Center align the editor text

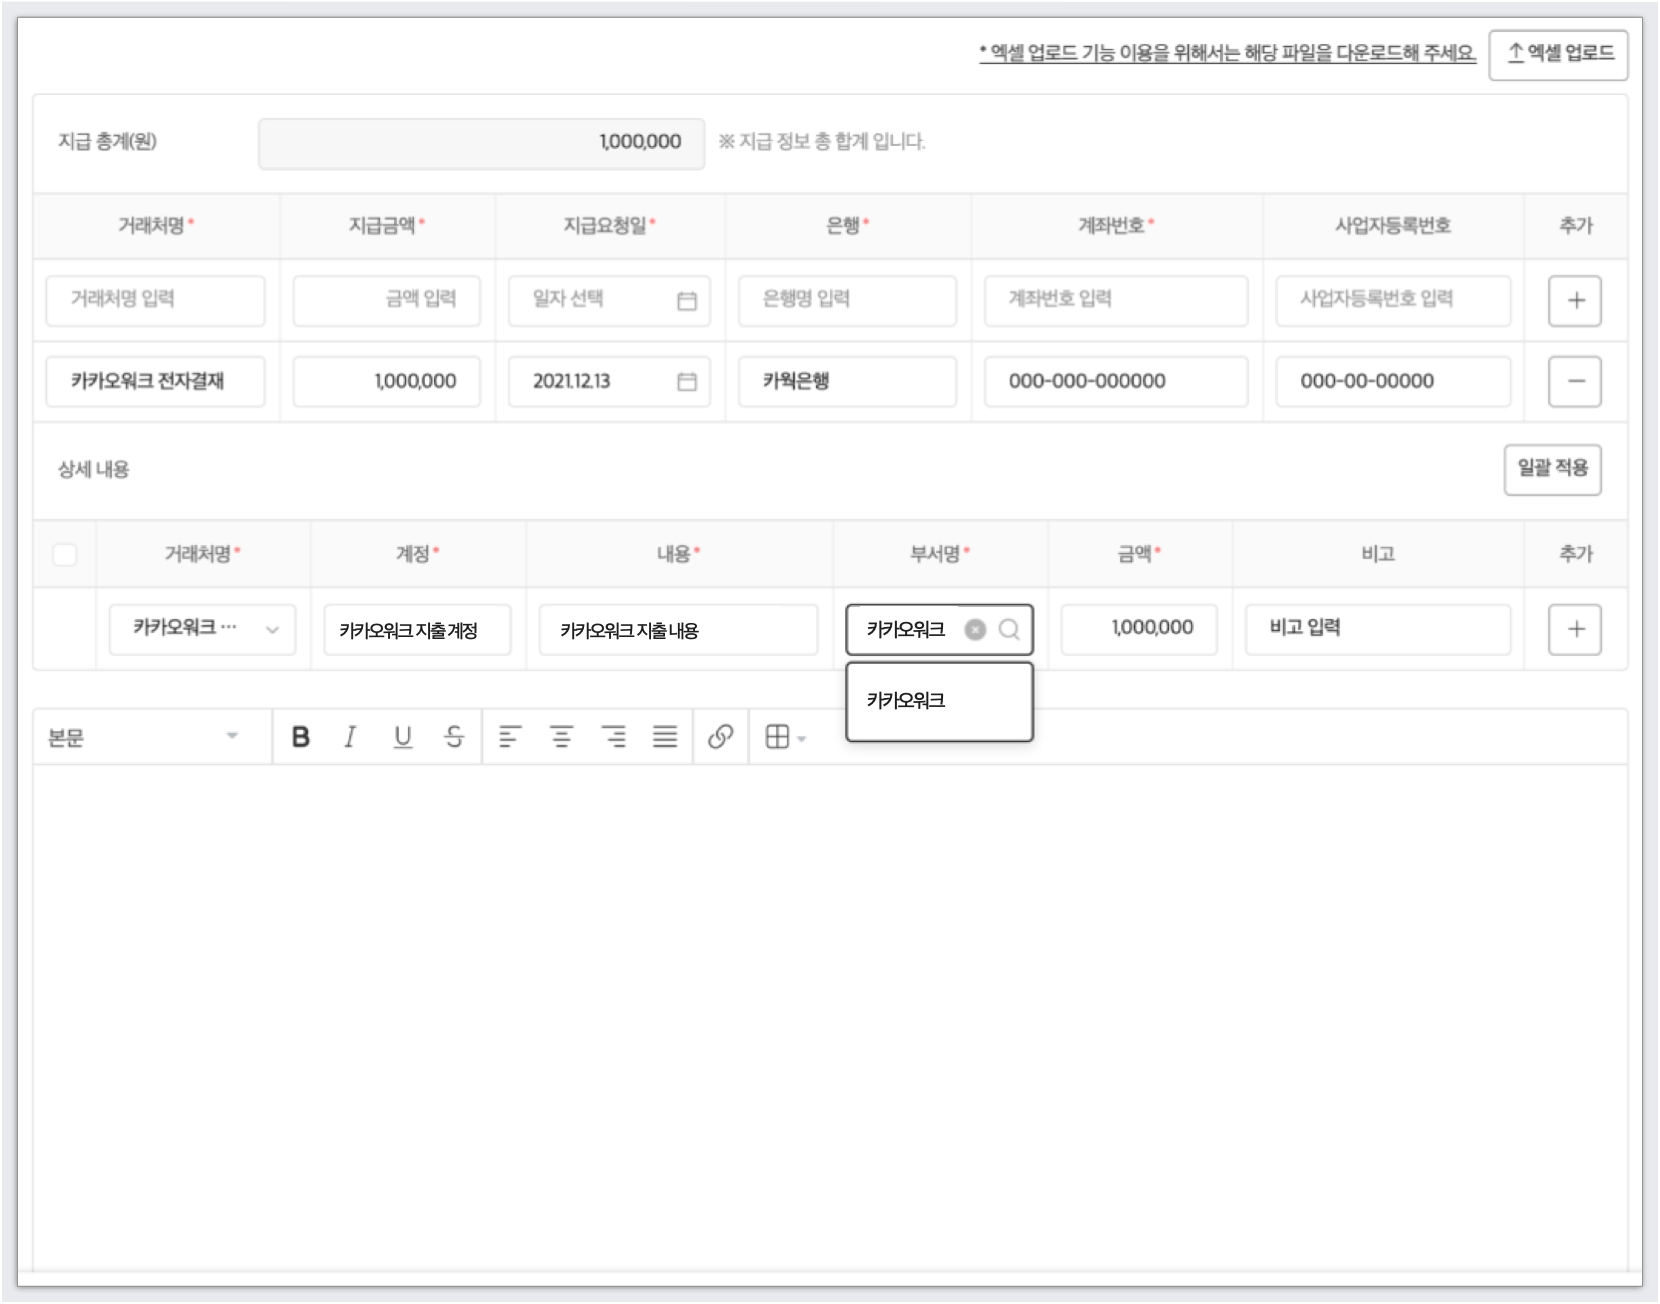[x=562, y=737]
